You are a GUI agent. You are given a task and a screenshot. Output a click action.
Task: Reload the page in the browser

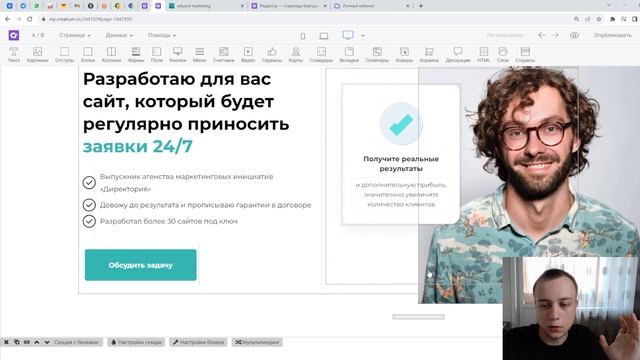29,19
